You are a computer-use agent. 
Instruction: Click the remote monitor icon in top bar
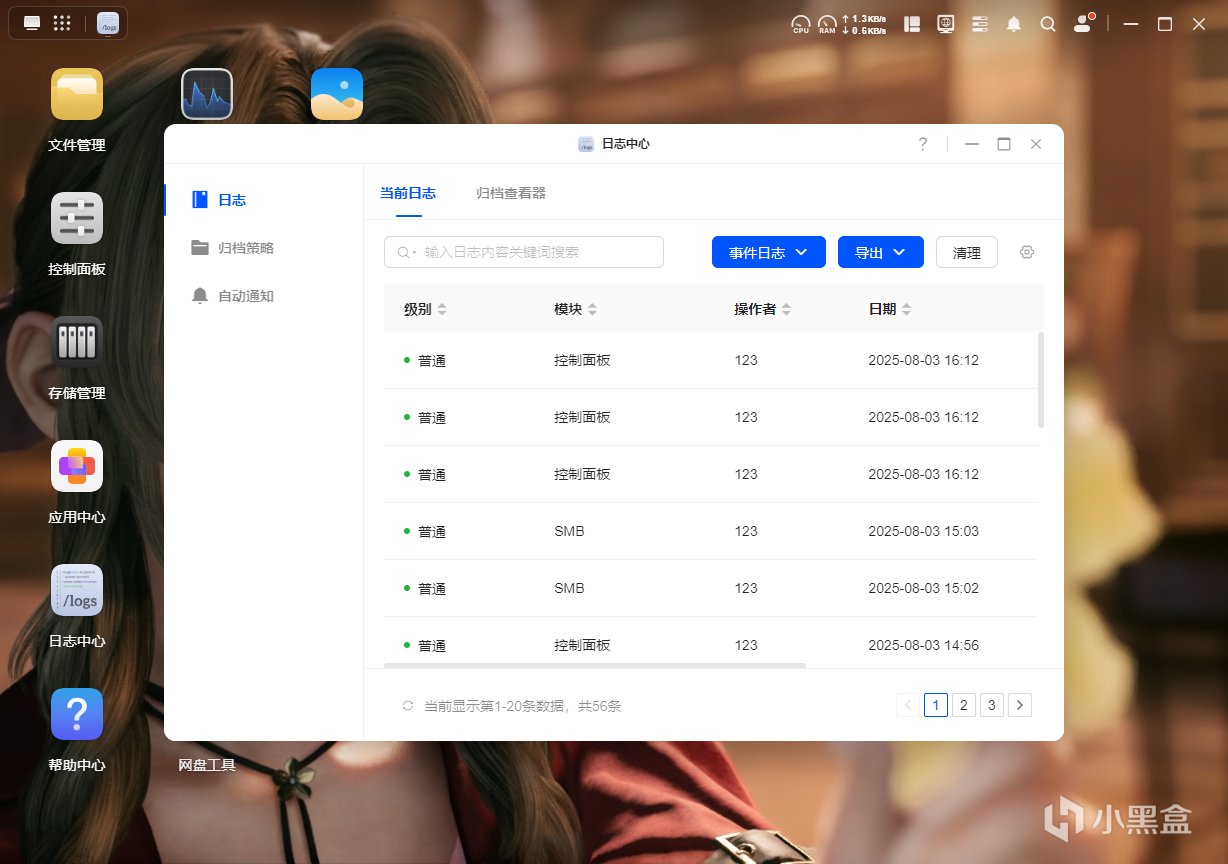(946, 24)
